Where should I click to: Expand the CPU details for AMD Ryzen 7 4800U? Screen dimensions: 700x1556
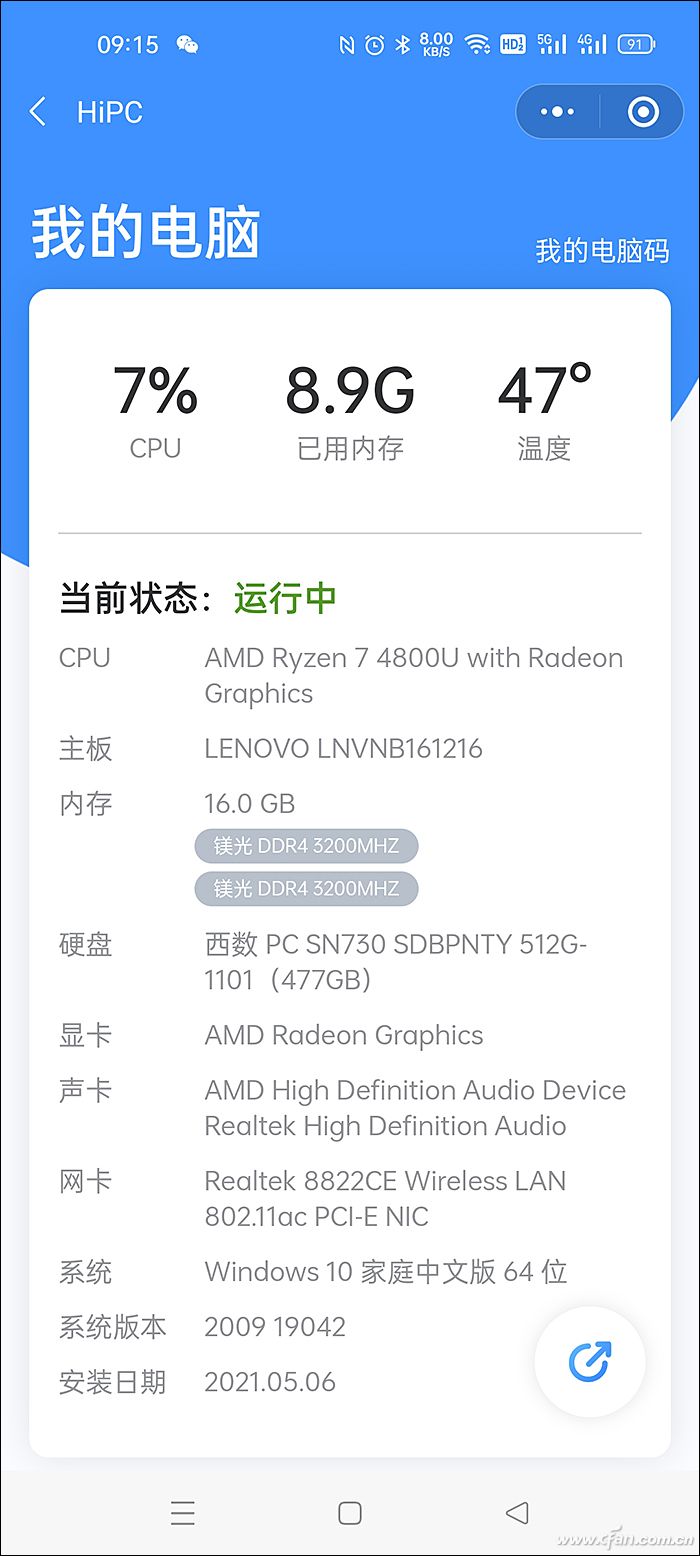point(413,675)
